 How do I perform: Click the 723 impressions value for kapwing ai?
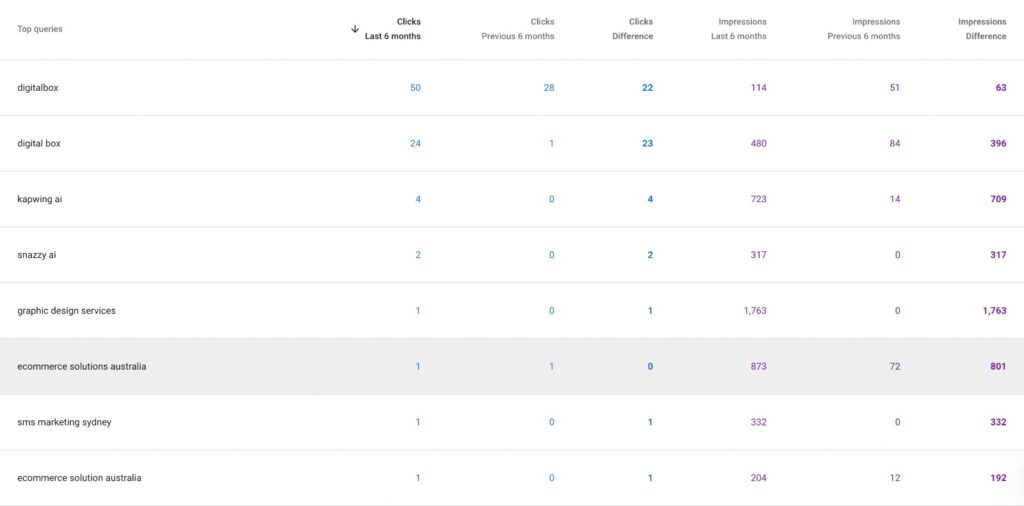tap(758, 199)
